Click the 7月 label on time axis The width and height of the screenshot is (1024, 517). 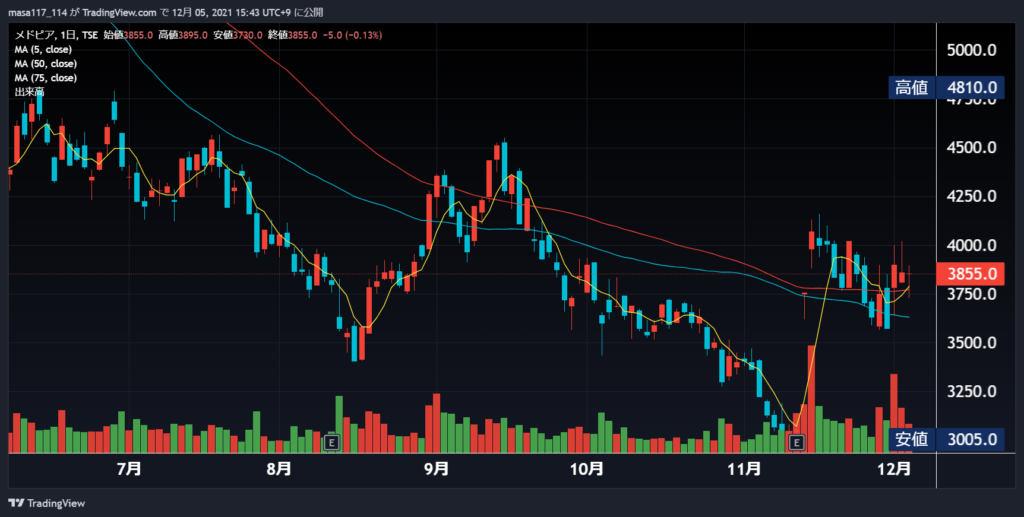[x=129, y=469]
